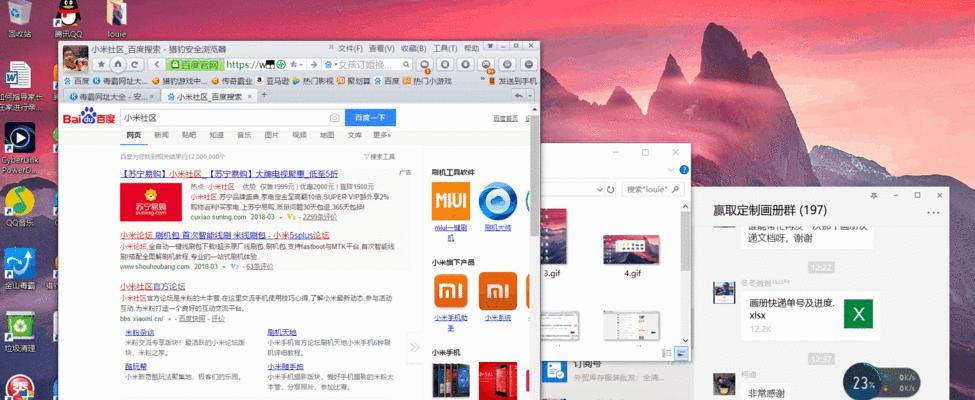975x400 pixels.
Task: Go to the browser home page icon
Action: point(118,64)
